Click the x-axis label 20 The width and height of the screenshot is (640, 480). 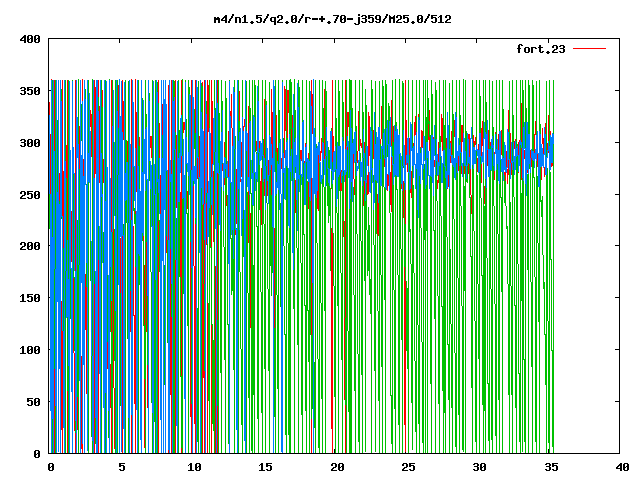(x=337, y=467)
